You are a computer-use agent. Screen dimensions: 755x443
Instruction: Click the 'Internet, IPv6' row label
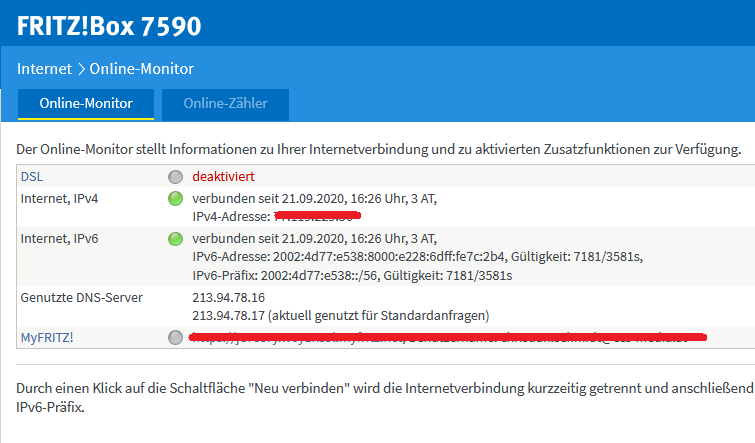click(x=59, y=238)
